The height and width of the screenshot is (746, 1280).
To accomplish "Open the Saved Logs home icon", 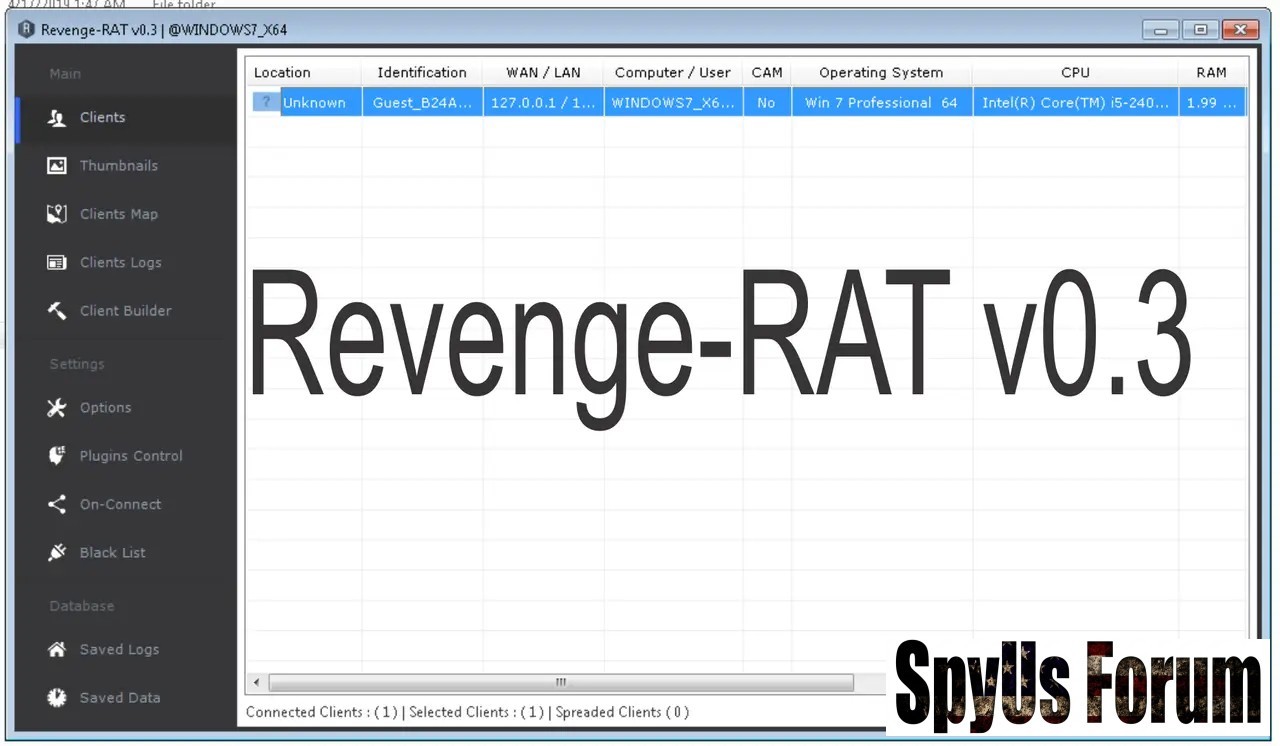I will click(57, 650).
